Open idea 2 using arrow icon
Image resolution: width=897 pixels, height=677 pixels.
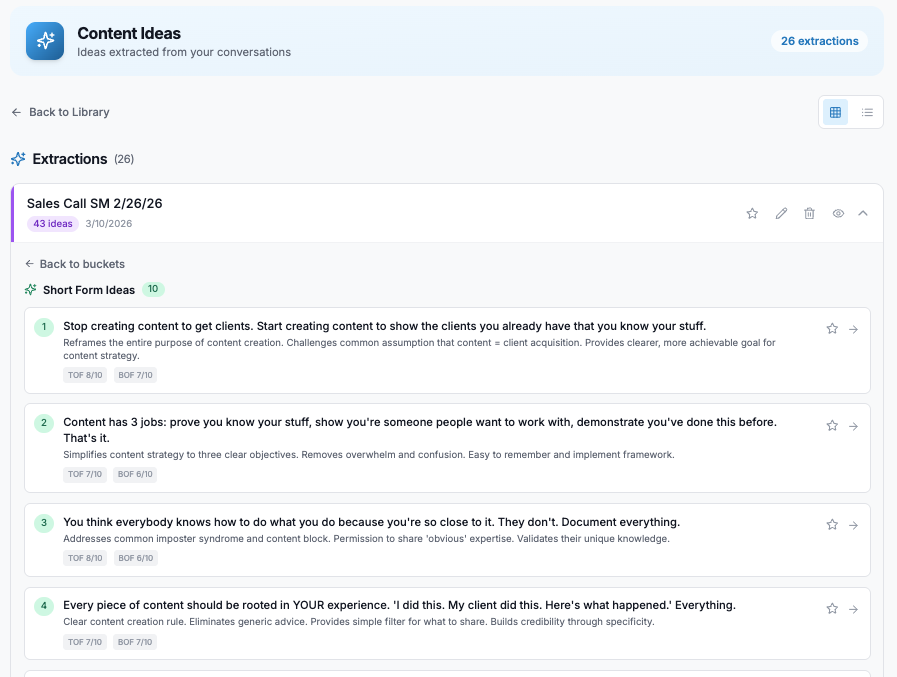point(853,425)
